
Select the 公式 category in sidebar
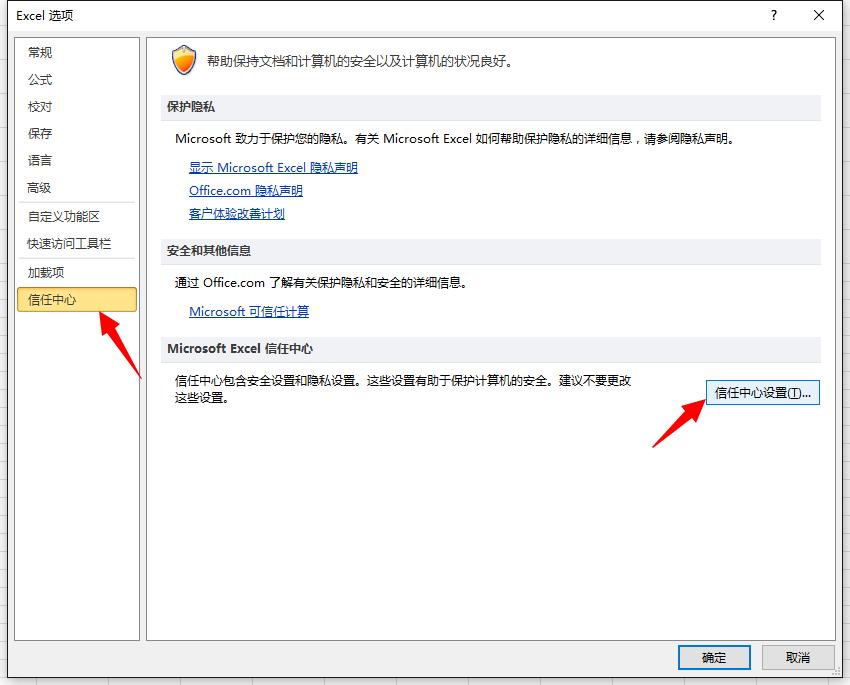tap(40, 80)
